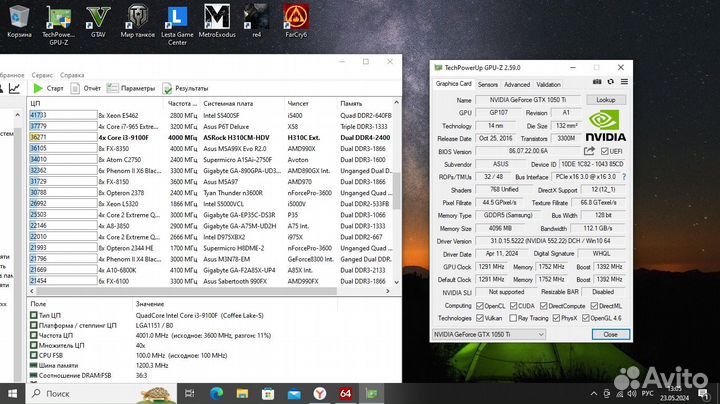
Task: Open the GPU selection dropdown in GPU-Z
Action: pyautogui.click(x=489, y=334)
